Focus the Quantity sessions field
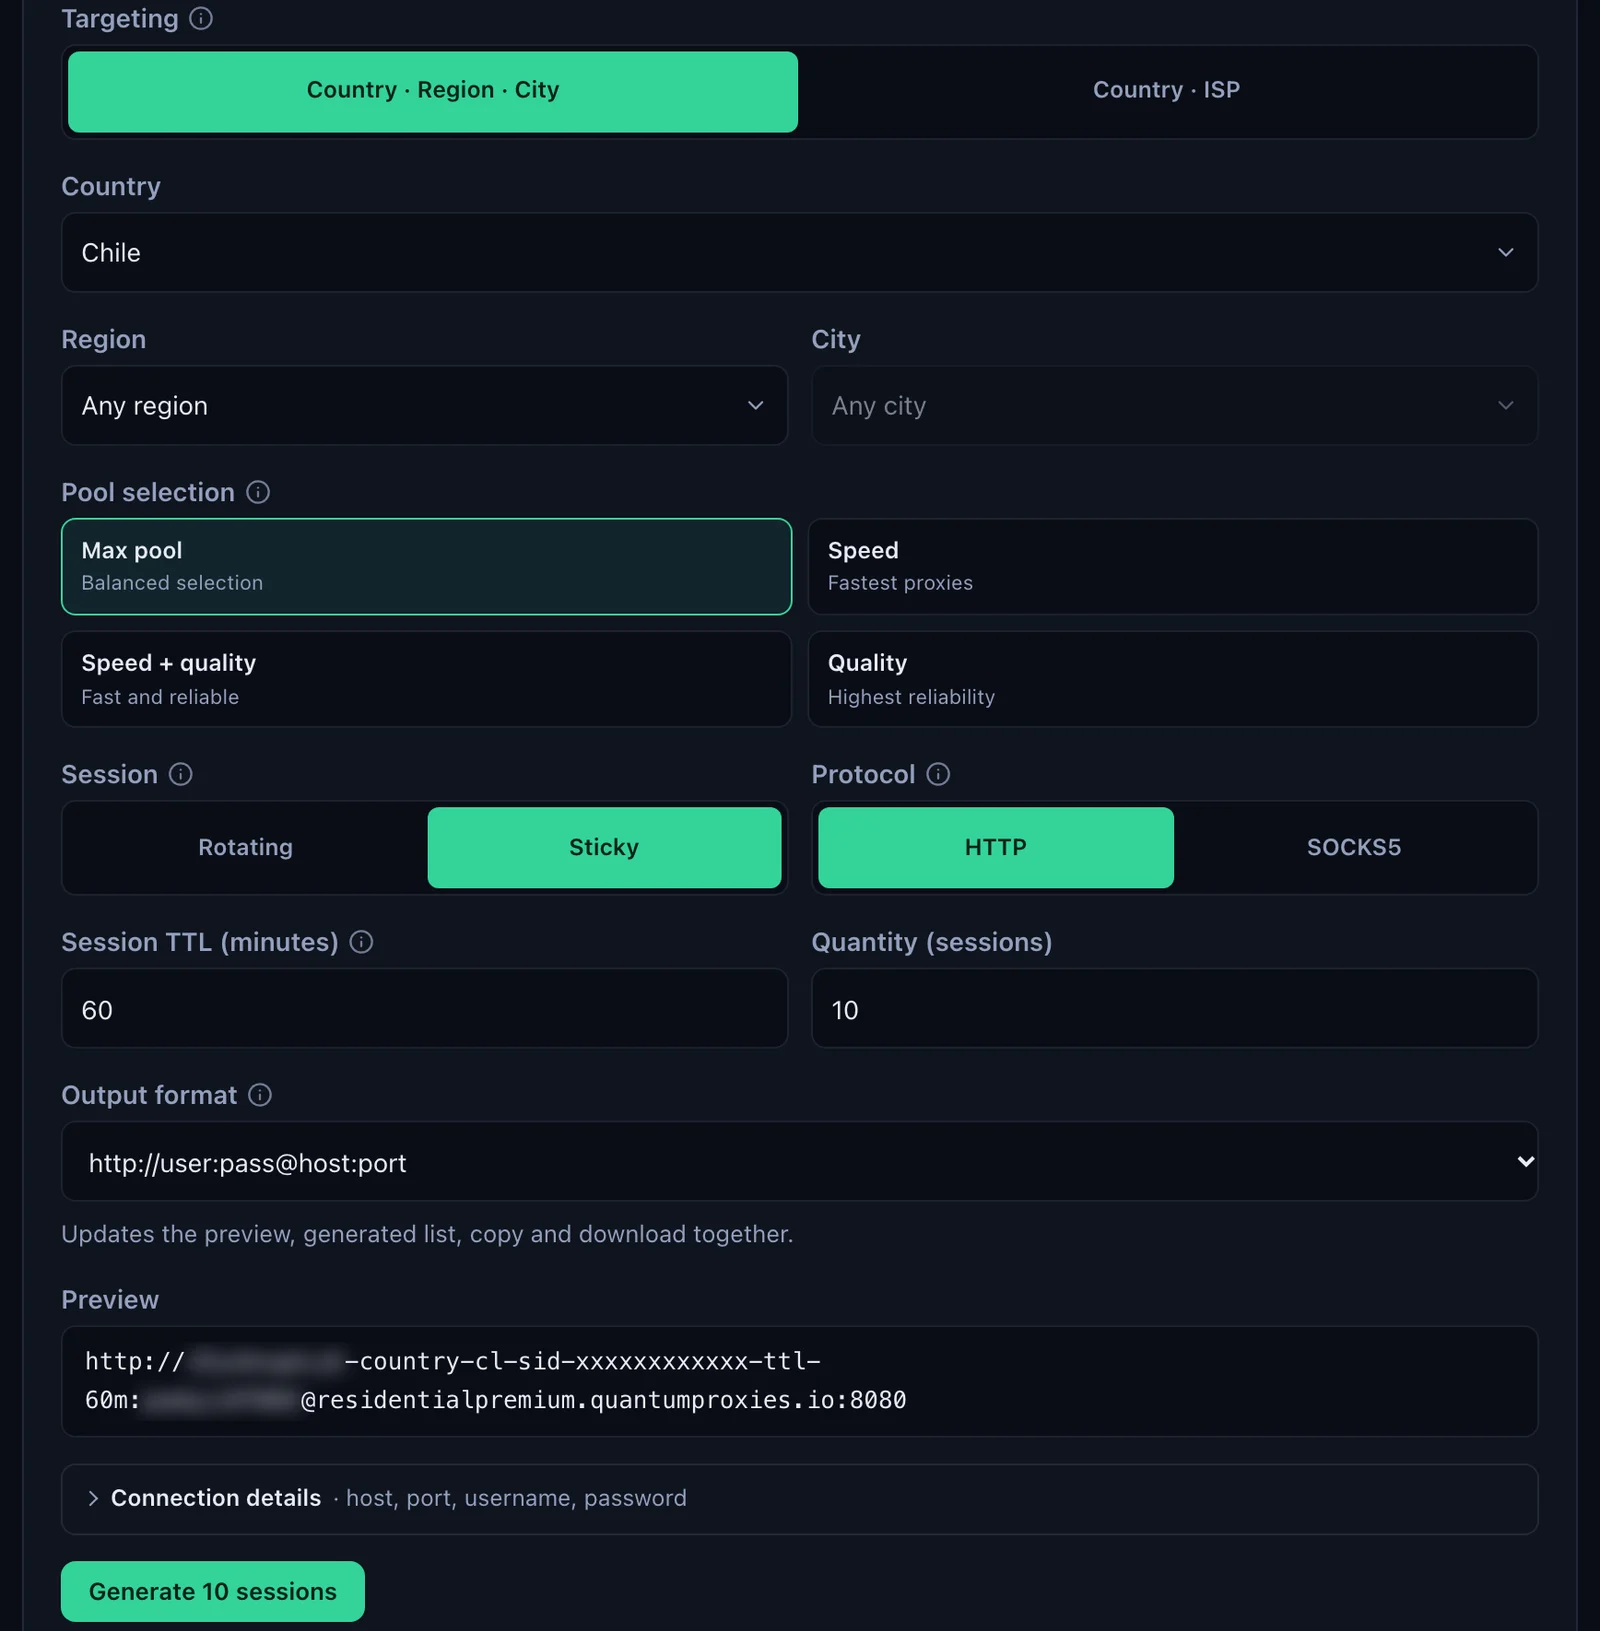This screenshot has width=1600, height=1631. (1174, 1009)
